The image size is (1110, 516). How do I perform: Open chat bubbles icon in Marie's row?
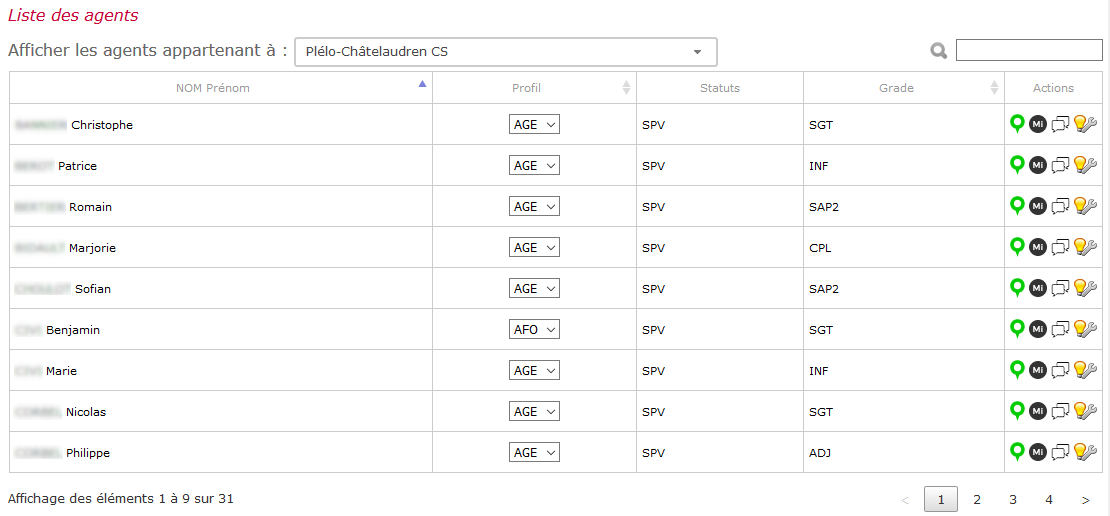point(1060,370)
